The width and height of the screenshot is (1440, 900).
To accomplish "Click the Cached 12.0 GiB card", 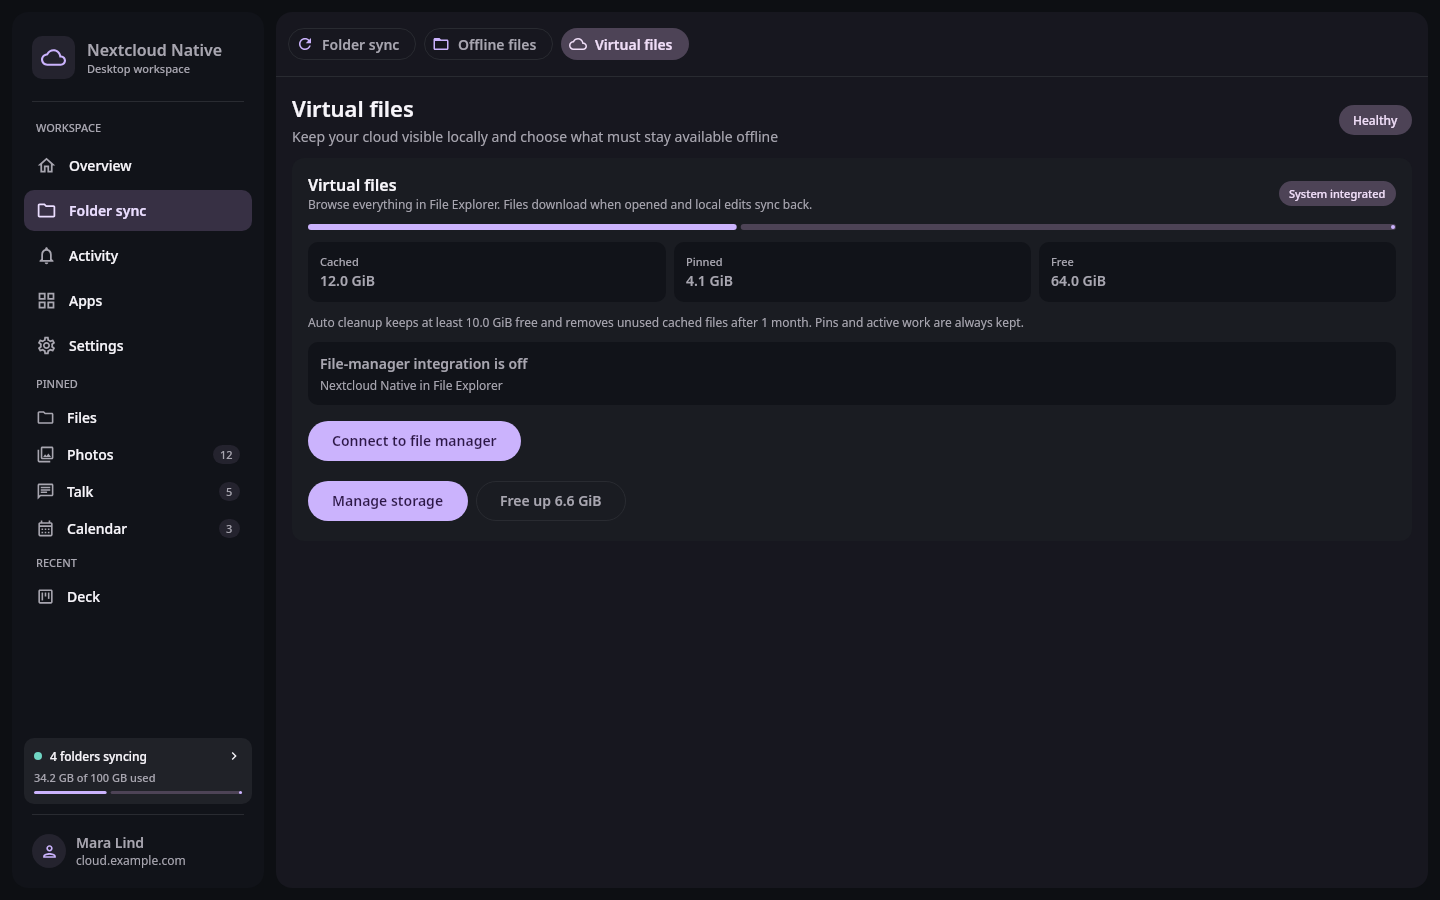I will [487, 272].
